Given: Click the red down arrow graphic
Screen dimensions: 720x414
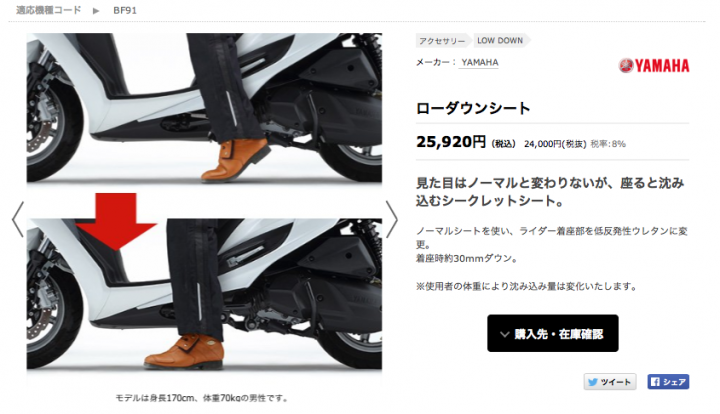Looking at the screenshot, I should pos(116,221).
